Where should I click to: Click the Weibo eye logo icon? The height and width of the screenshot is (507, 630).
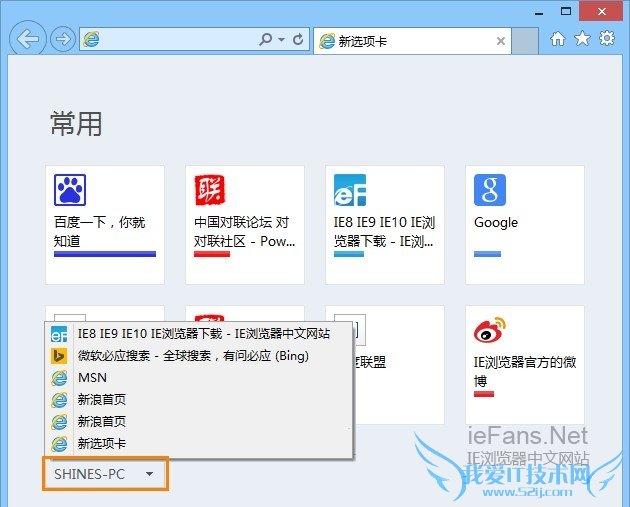489,330
